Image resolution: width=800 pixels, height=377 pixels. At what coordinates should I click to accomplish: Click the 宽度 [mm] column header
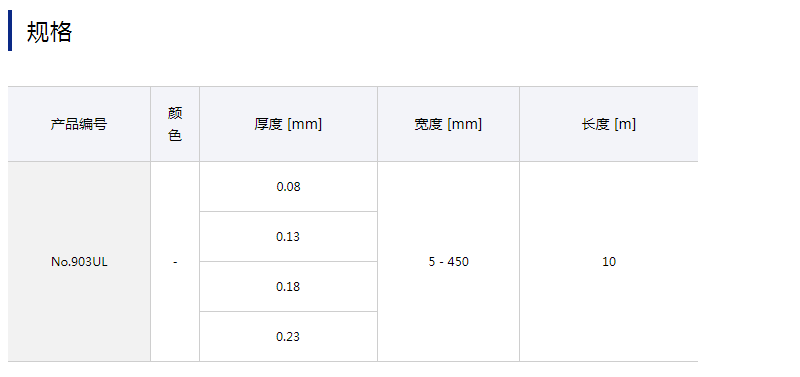(x=448, y=124)
